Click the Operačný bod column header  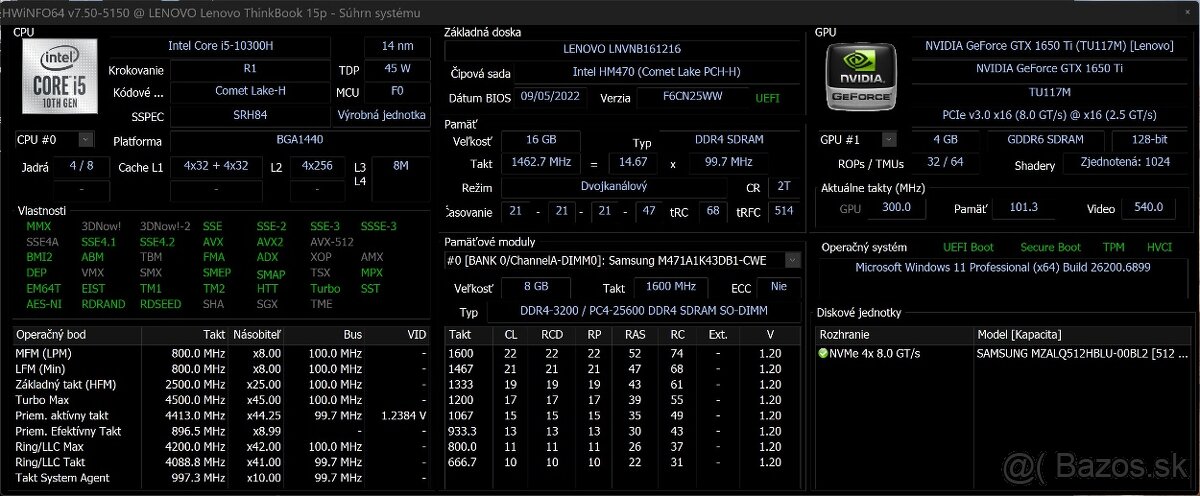coord(50,334)
